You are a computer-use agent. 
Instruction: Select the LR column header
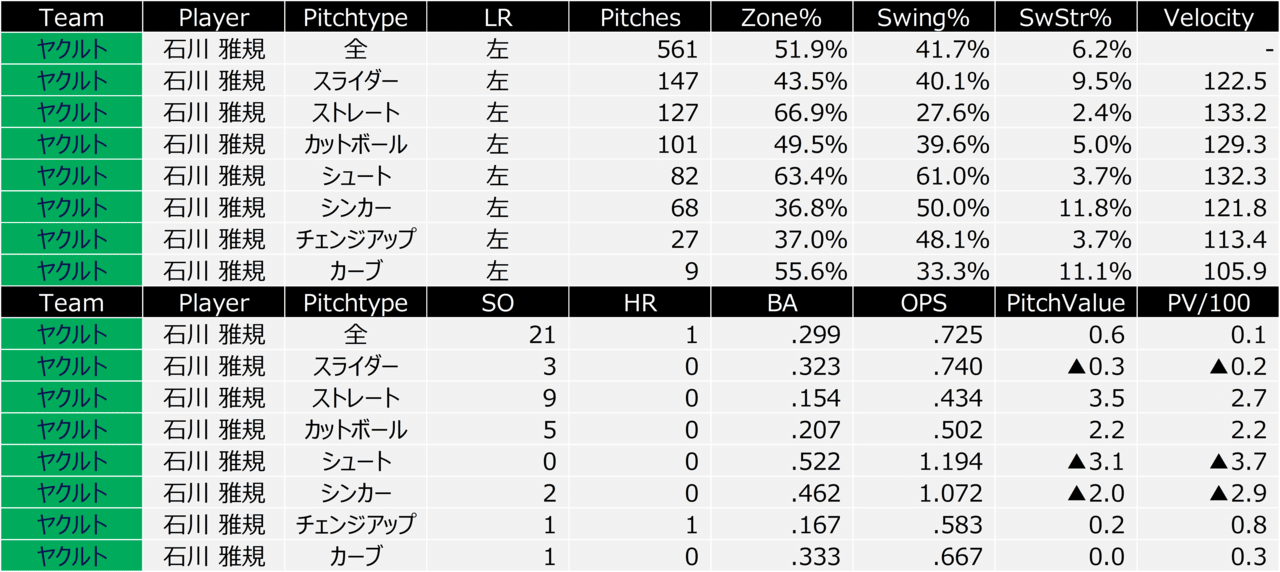coord(497,17)
